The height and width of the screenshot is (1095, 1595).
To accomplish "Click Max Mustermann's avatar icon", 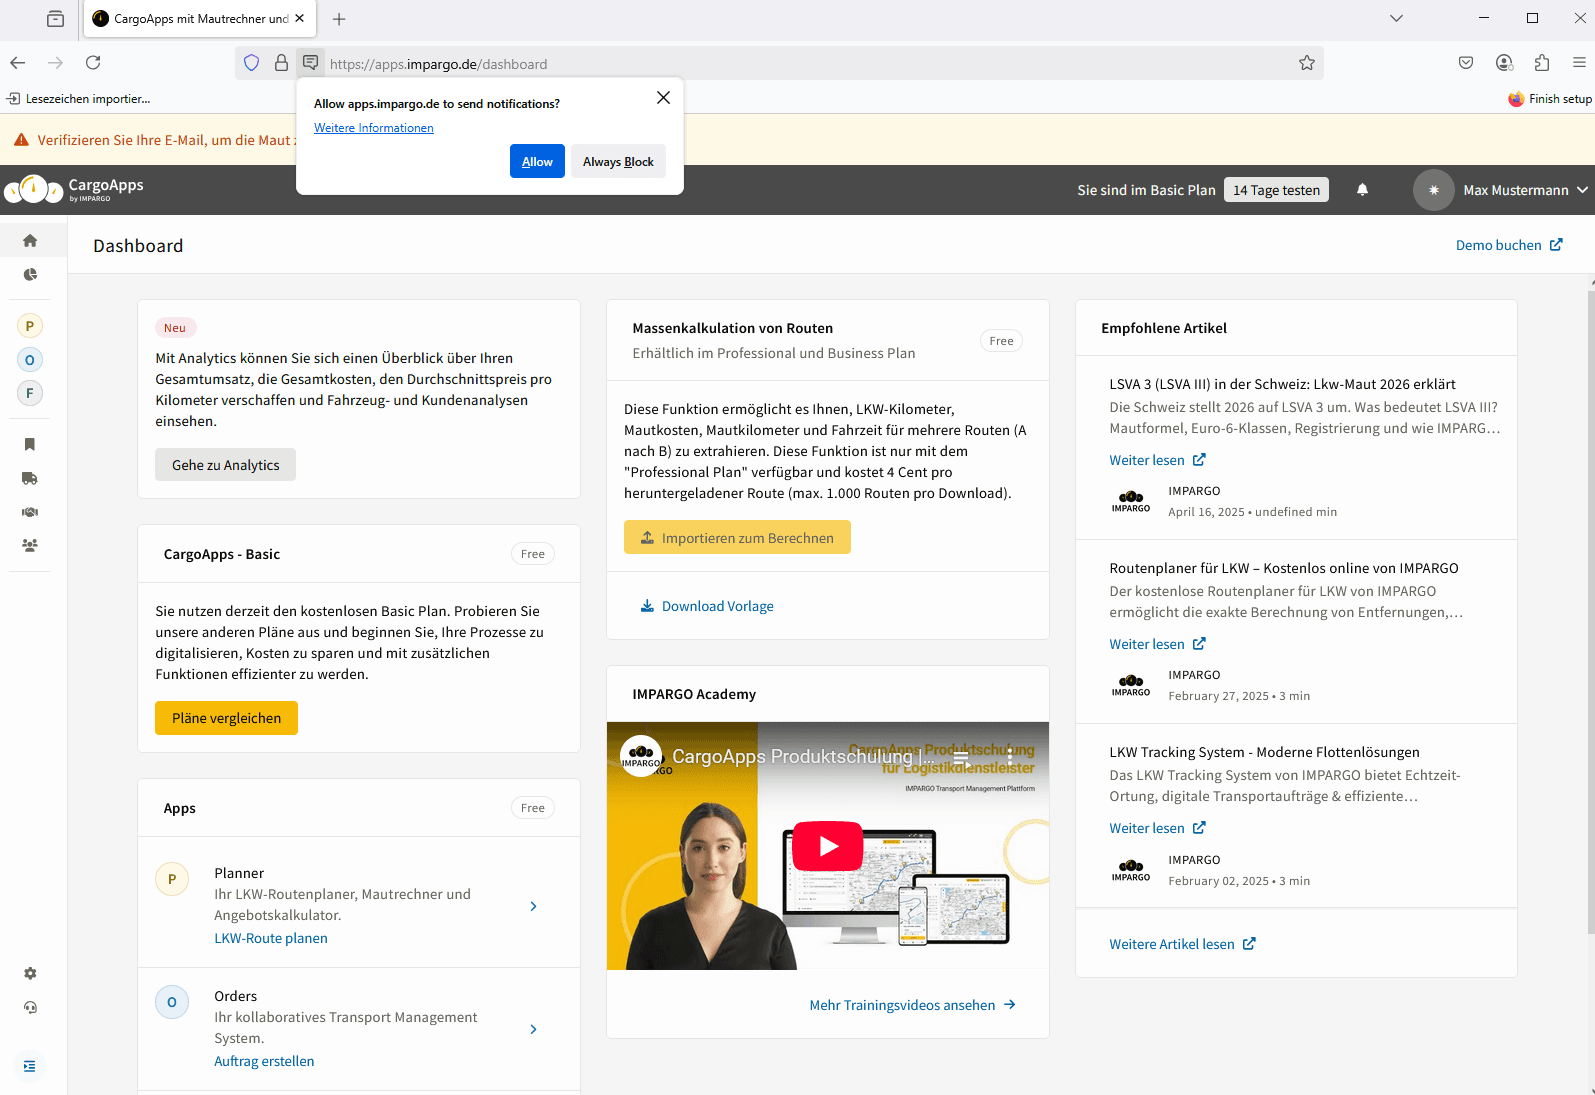I will [1433, 190].
